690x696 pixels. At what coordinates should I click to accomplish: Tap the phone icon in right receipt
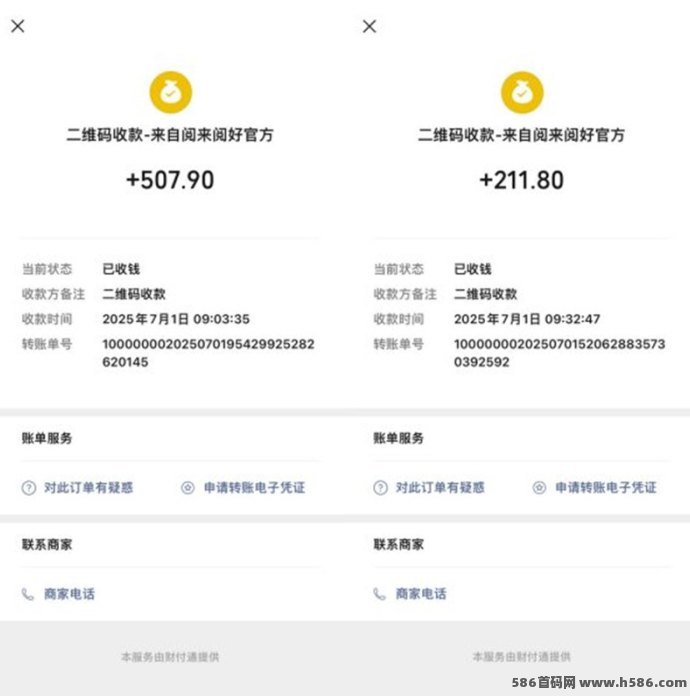click(x=380, y=594)
